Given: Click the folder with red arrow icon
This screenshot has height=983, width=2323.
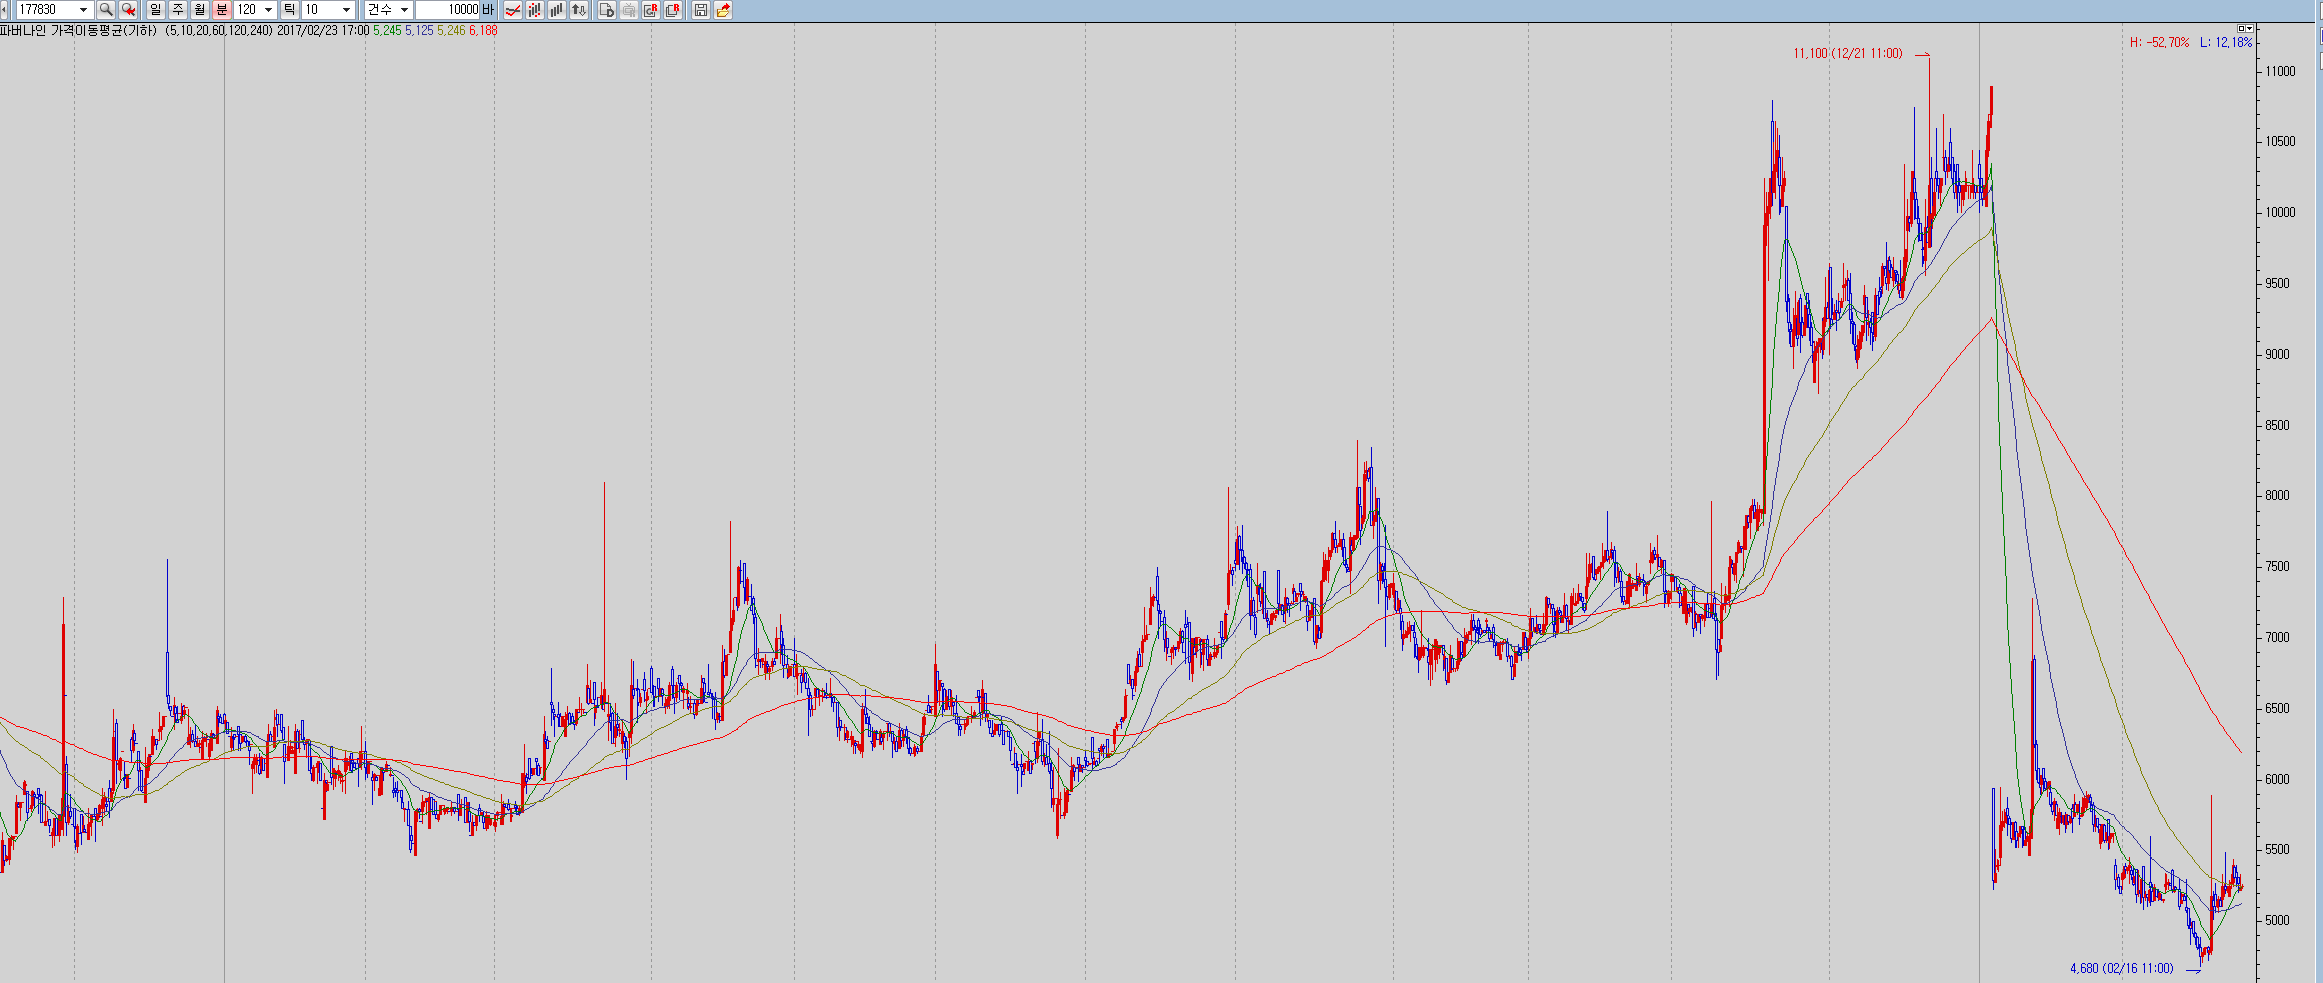Looking at the screenshot, I should [x=723, y=10].
